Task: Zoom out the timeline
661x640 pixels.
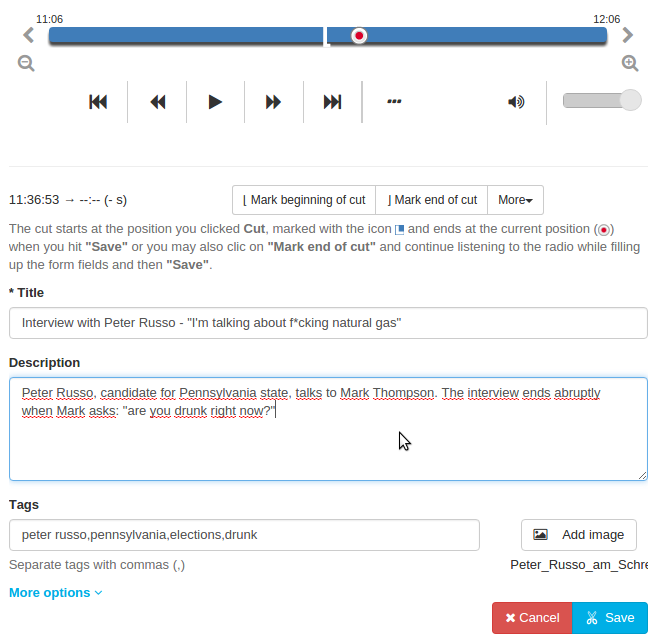Action: tap(26, 63)
